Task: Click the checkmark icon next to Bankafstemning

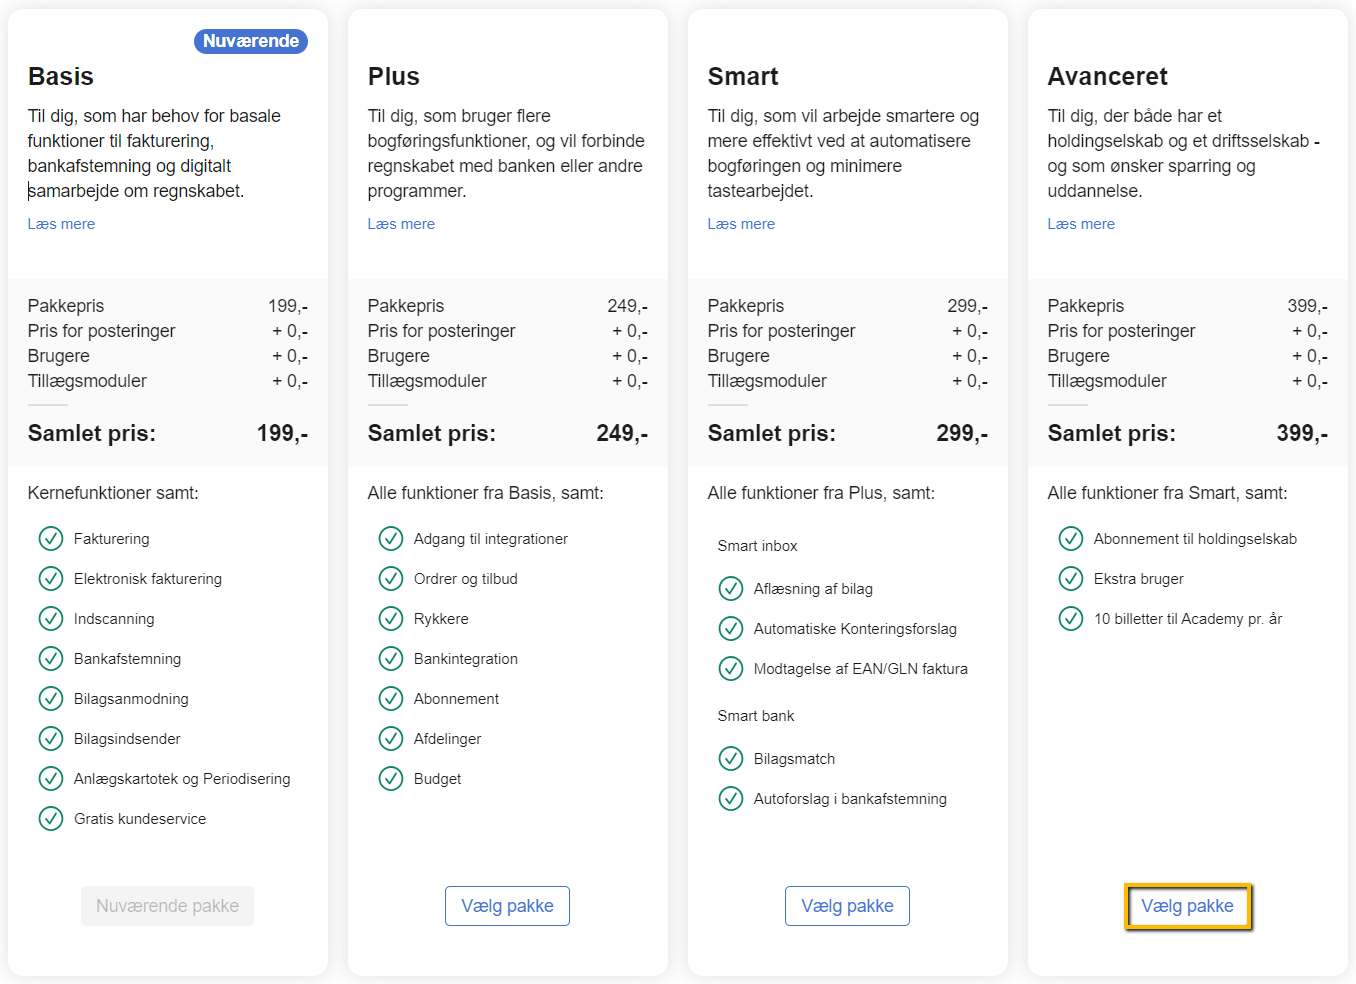Action: click(51, 659)
